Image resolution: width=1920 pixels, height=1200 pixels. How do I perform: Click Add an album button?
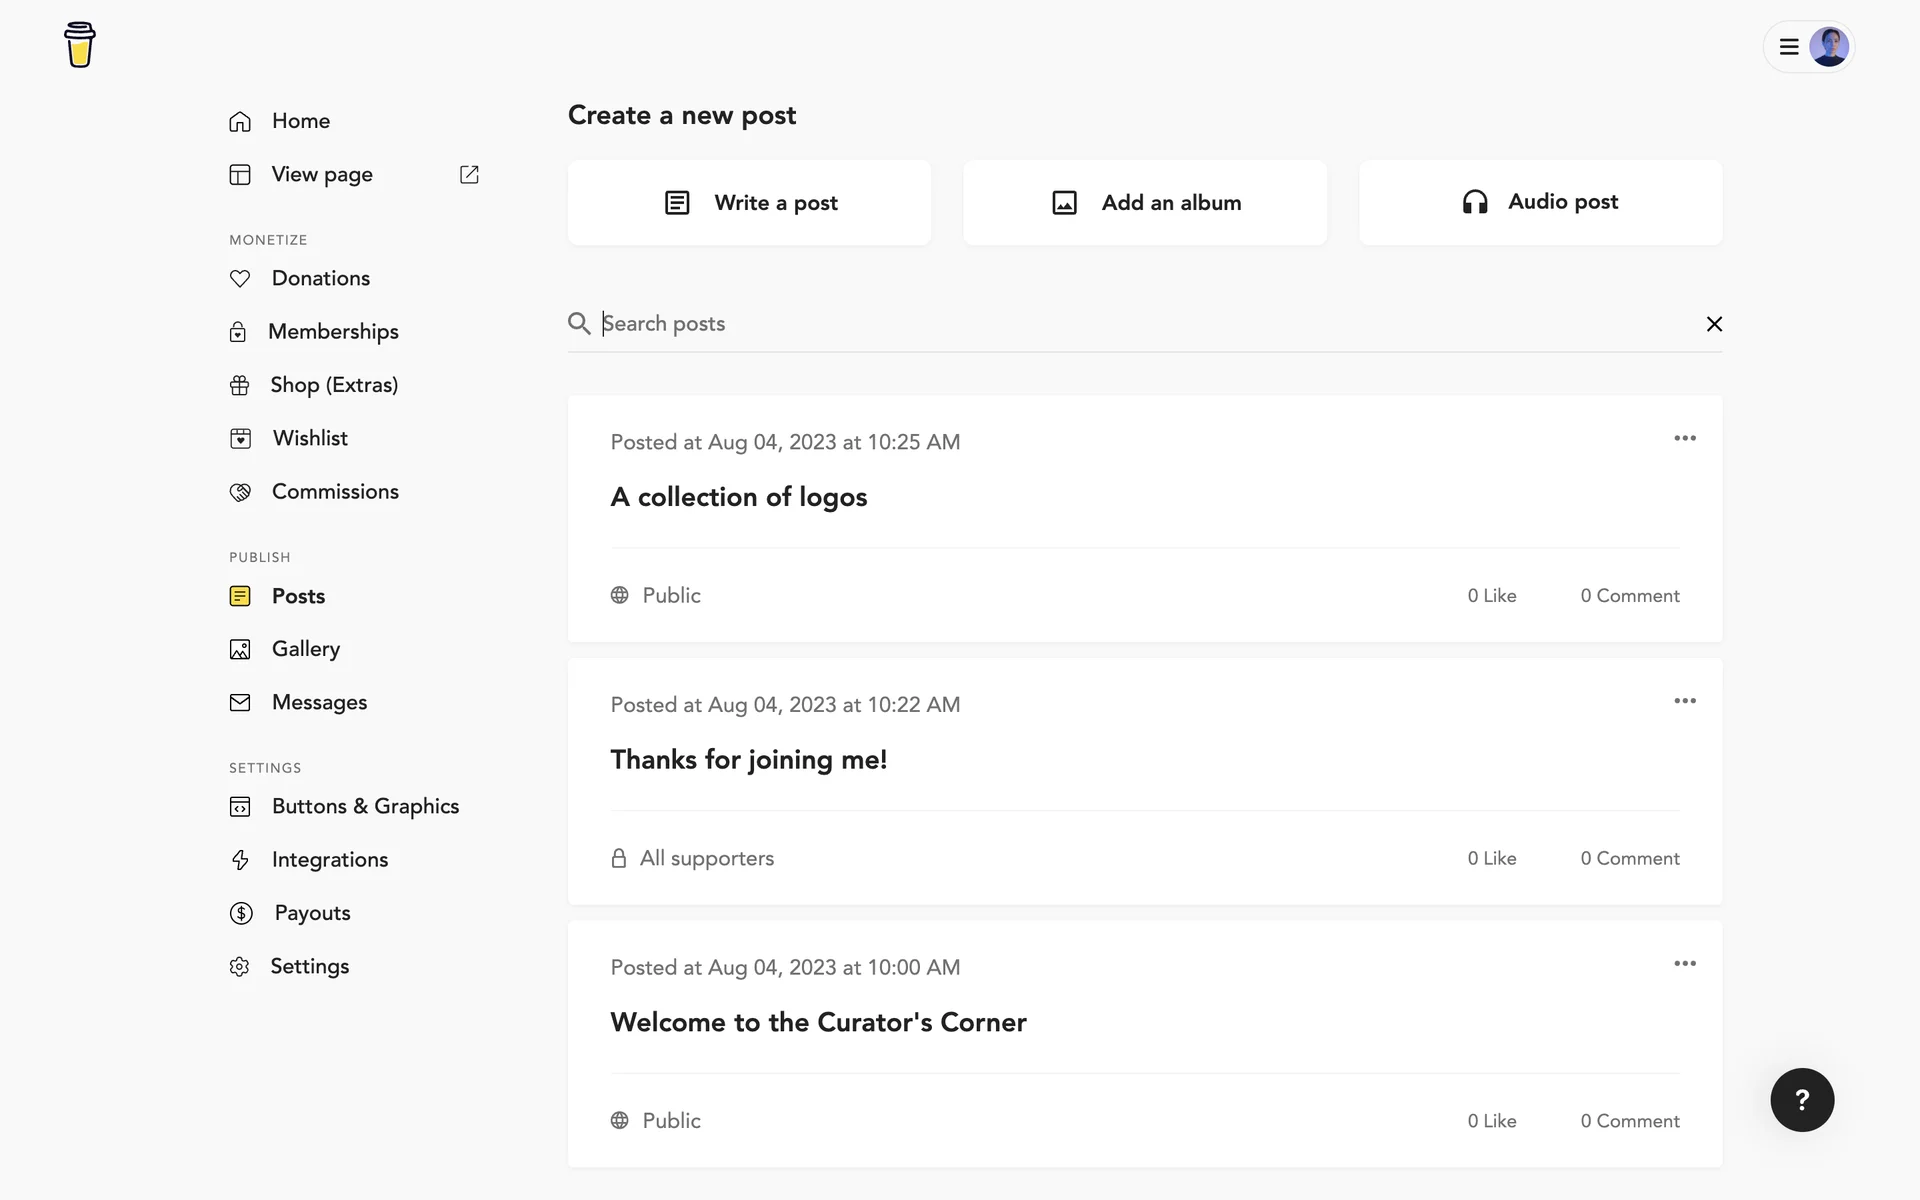click(x=1145, y=203)
